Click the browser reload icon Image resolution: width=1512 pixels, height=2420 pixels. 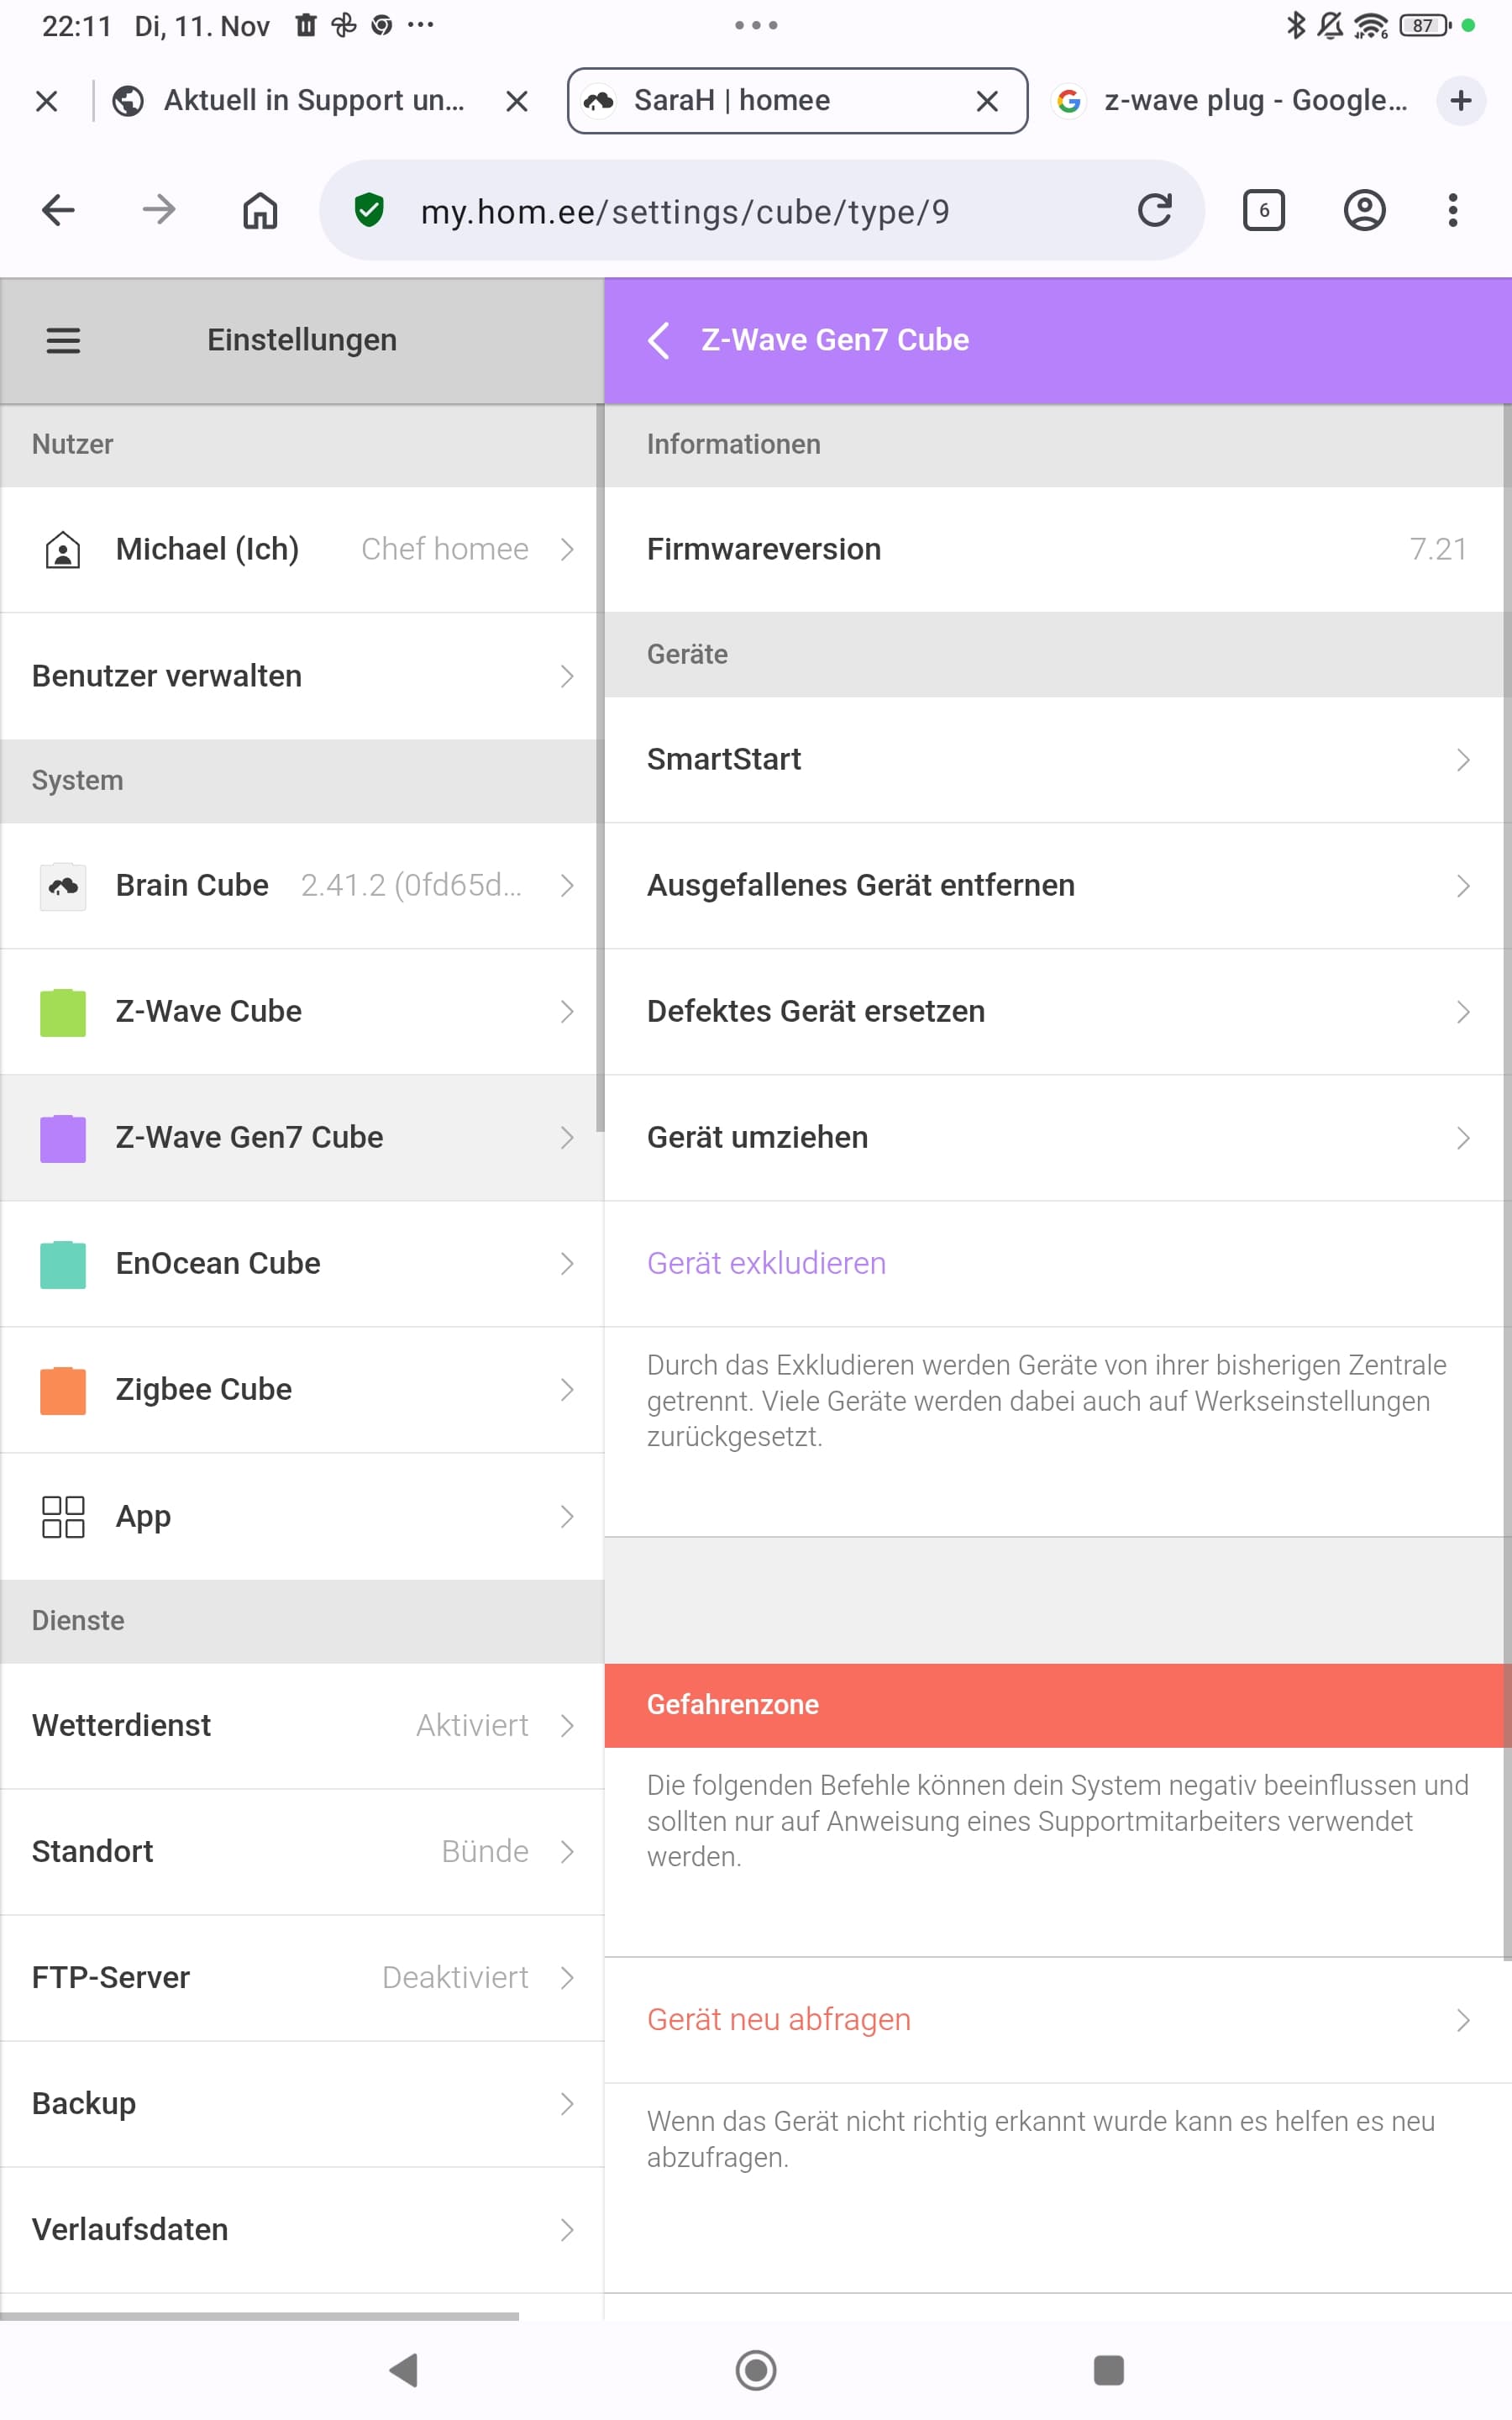coord(1154,211)
